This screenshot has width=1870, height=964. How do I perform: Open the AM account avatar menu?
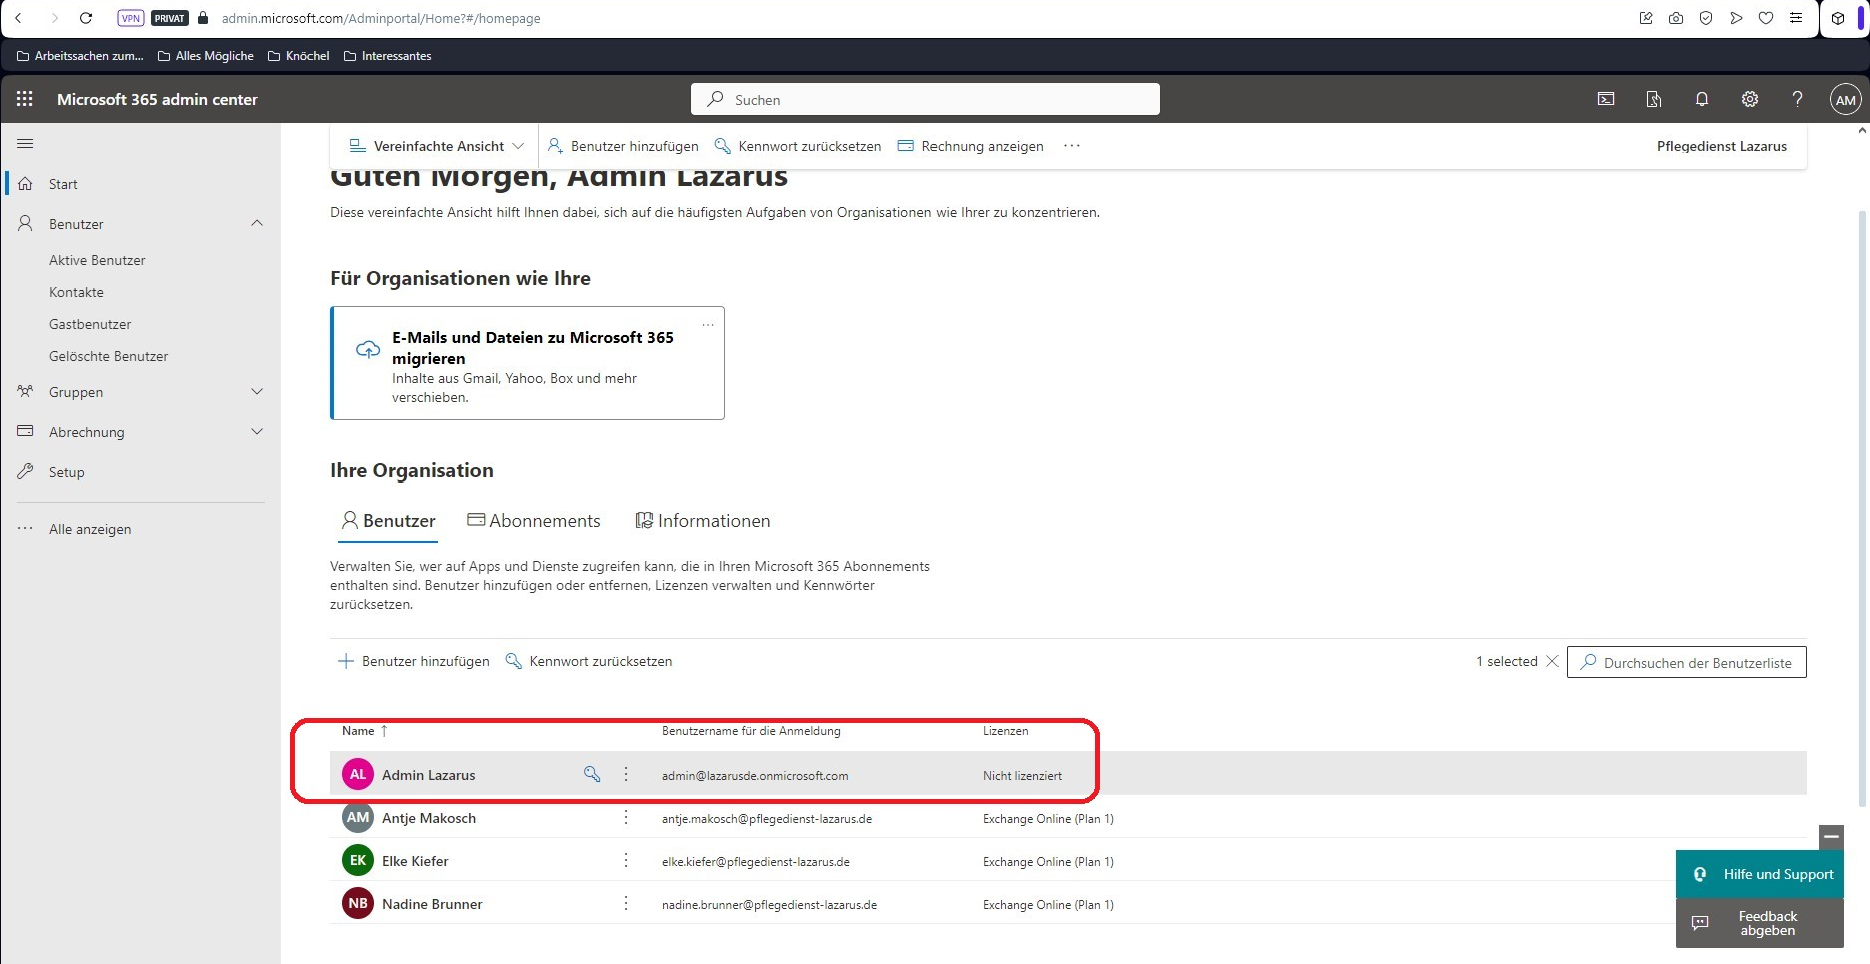(x=1845, y=99)
